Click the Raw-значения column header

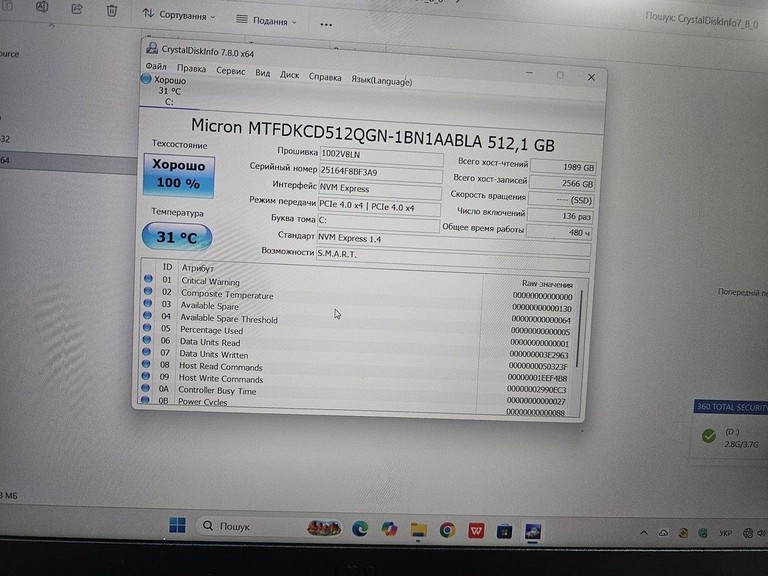click(x=547, y=284)
